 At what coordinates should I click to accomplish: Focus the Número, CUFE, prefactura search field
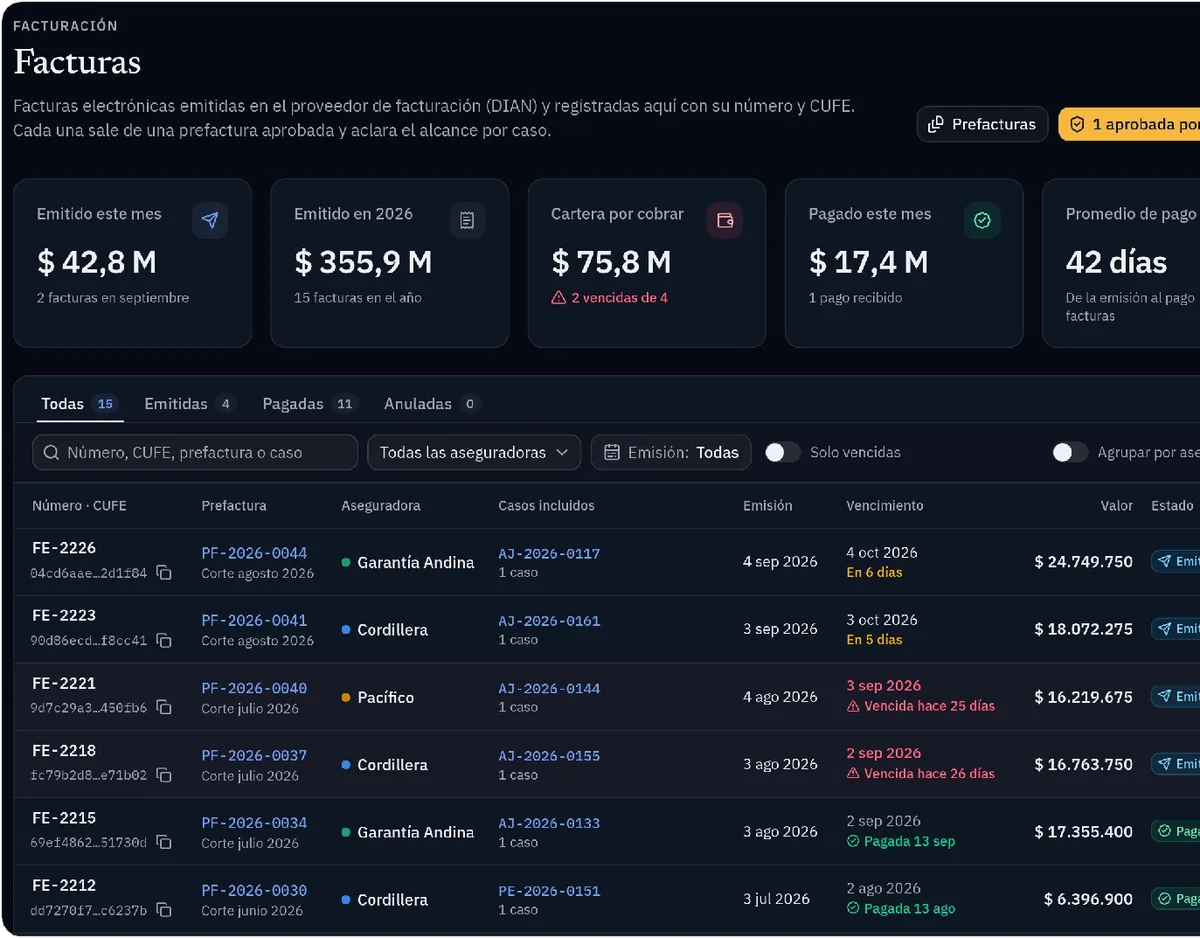(x=195, y=453)
